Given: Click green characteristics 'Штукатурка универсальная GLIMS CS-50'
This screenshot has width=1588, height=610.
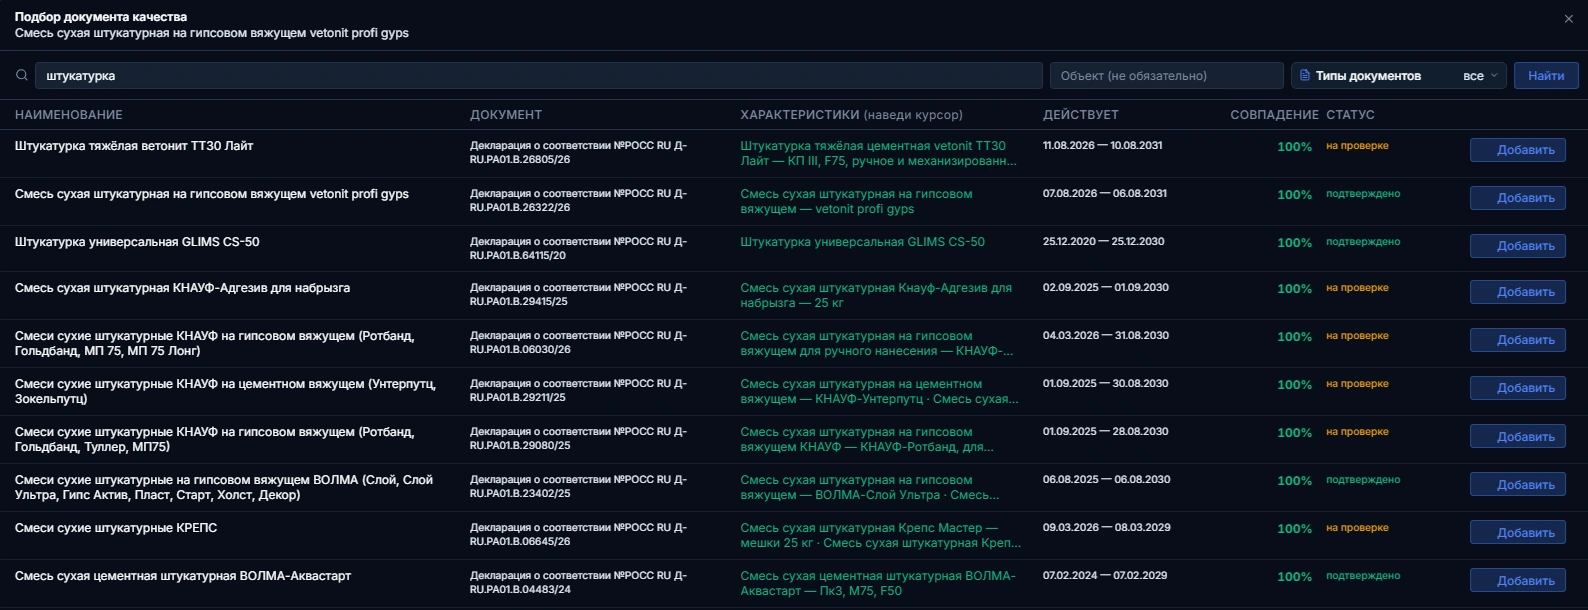Looking at the screenshot, I should 862,242.
